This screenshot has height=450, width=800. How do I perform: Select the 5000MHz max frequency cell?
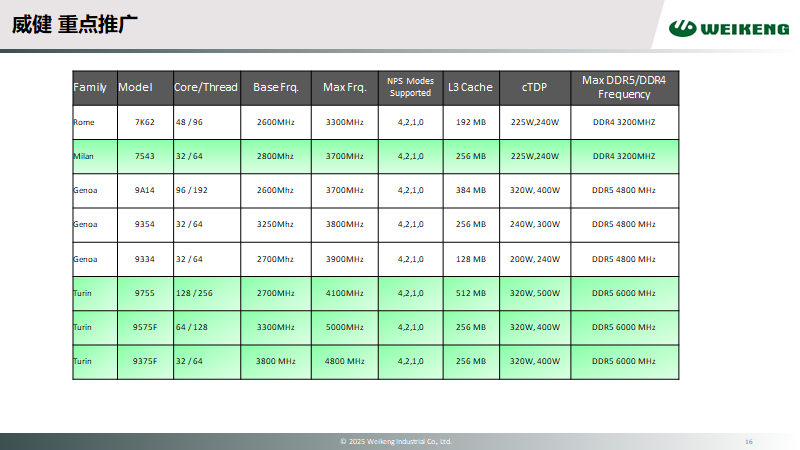[x=344, y=328]
